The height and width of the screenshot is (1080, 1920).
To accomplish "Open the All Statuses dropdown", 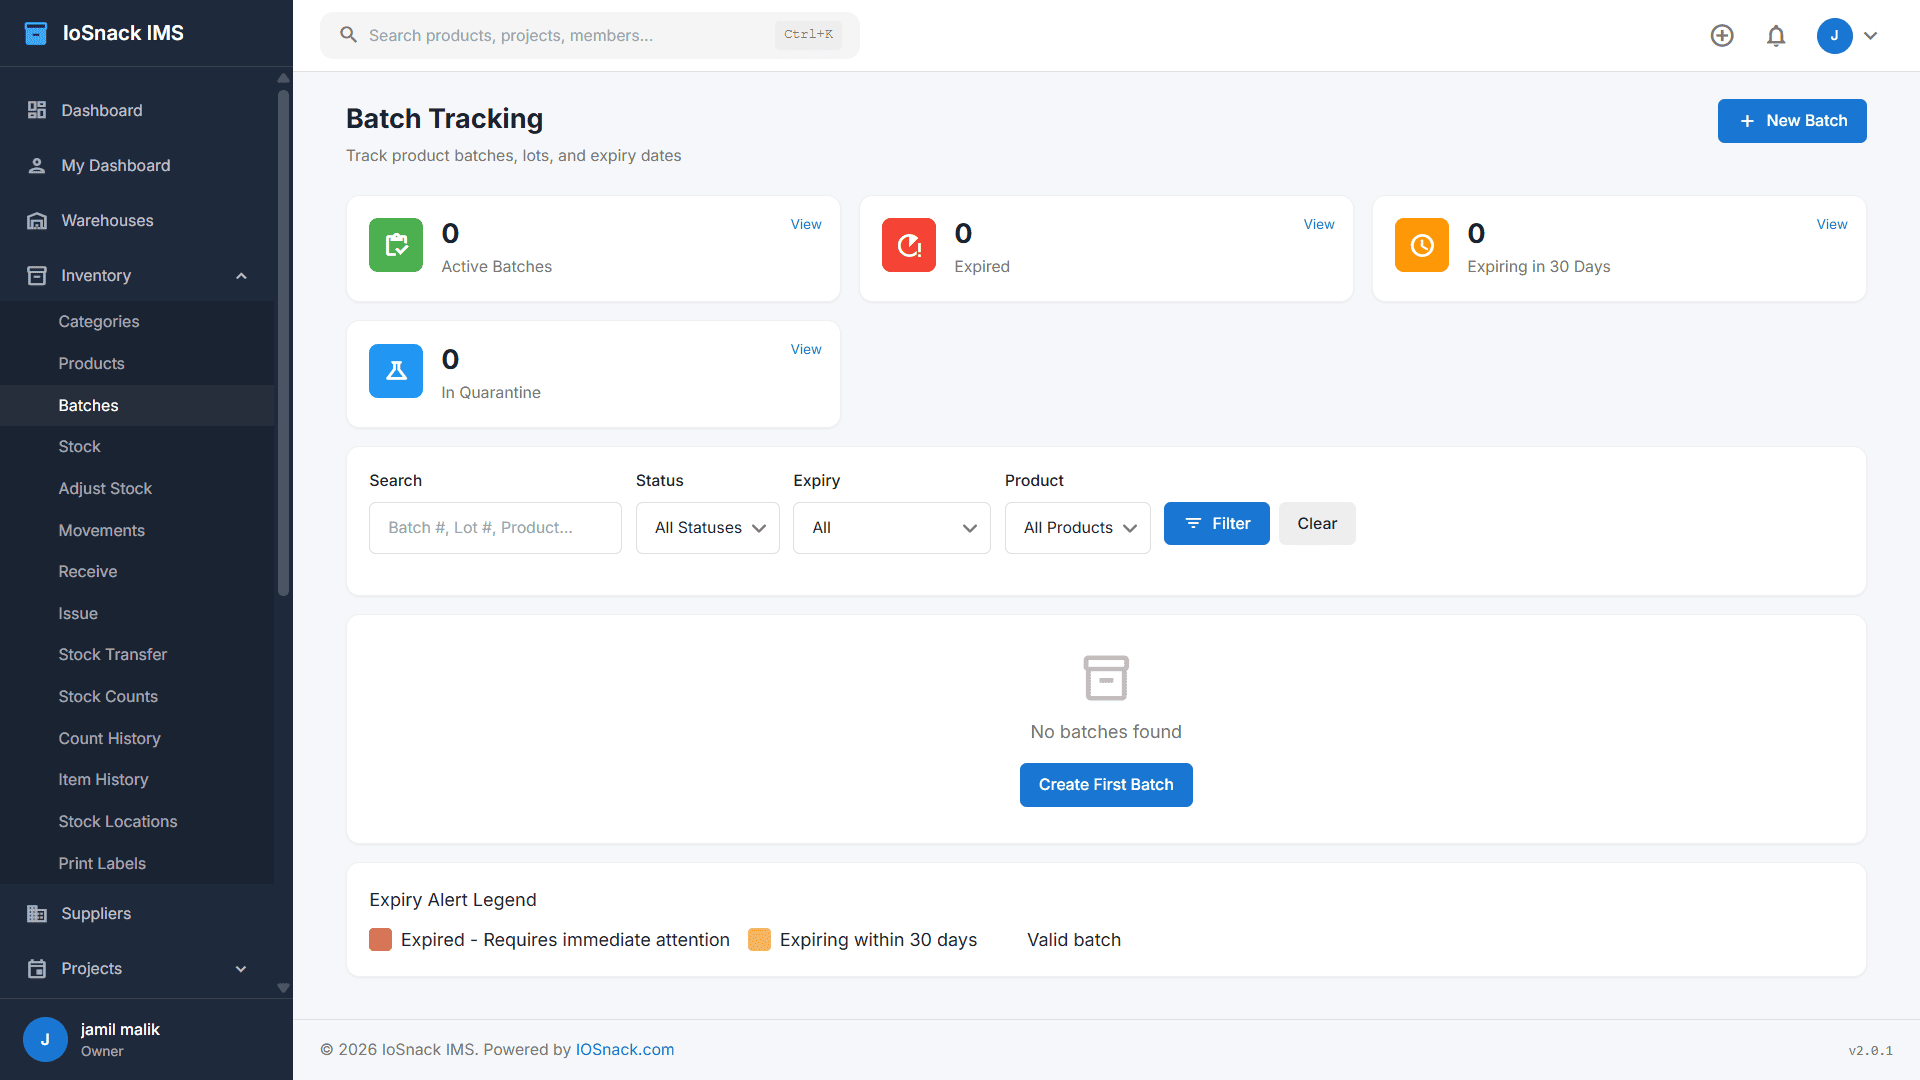I will [x=707, y=527].
